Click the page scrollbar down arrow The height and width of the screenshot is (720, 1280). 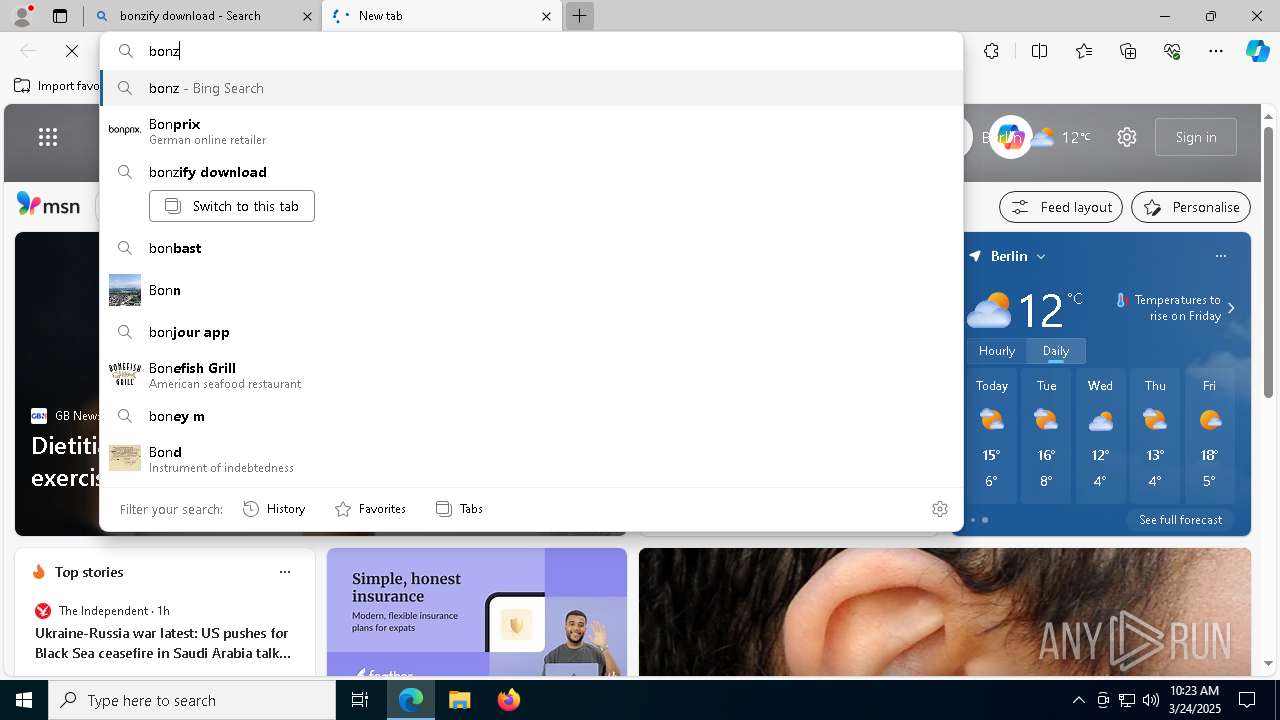click(1269, 663)
